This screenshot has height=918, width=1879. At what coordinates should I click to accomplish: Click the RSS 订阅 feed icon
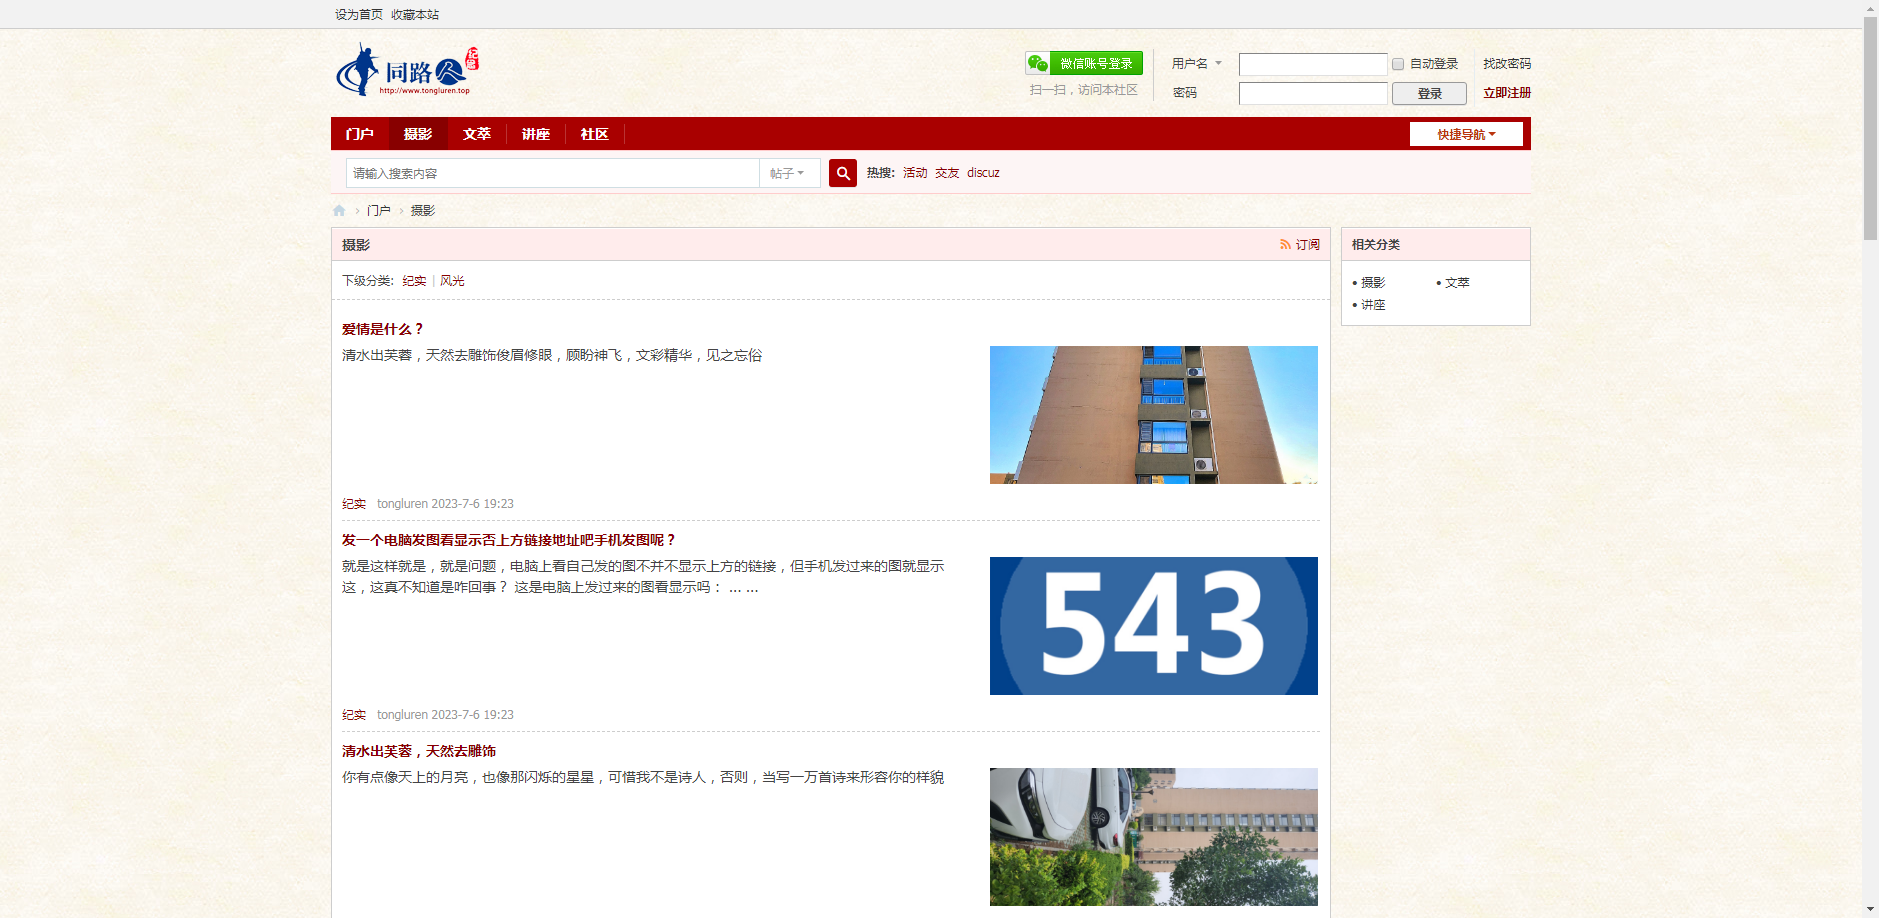tap(1284, 244)
